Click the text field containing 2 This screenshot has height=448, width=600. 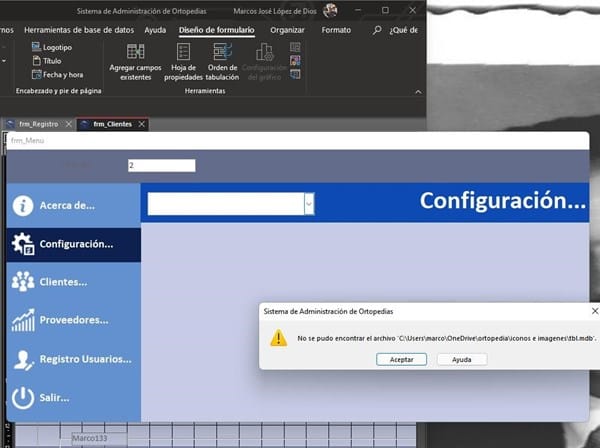tap(161, 165)
